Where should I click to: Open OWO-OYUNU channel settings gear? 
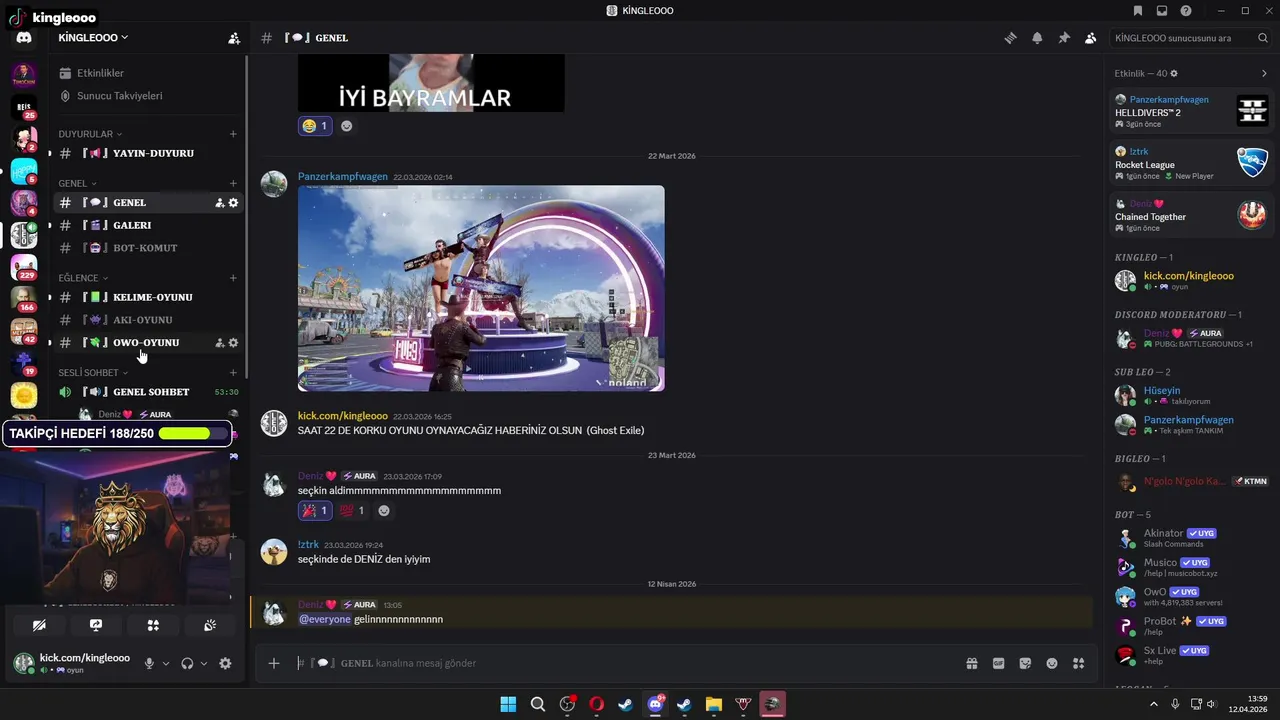[233, 343]
